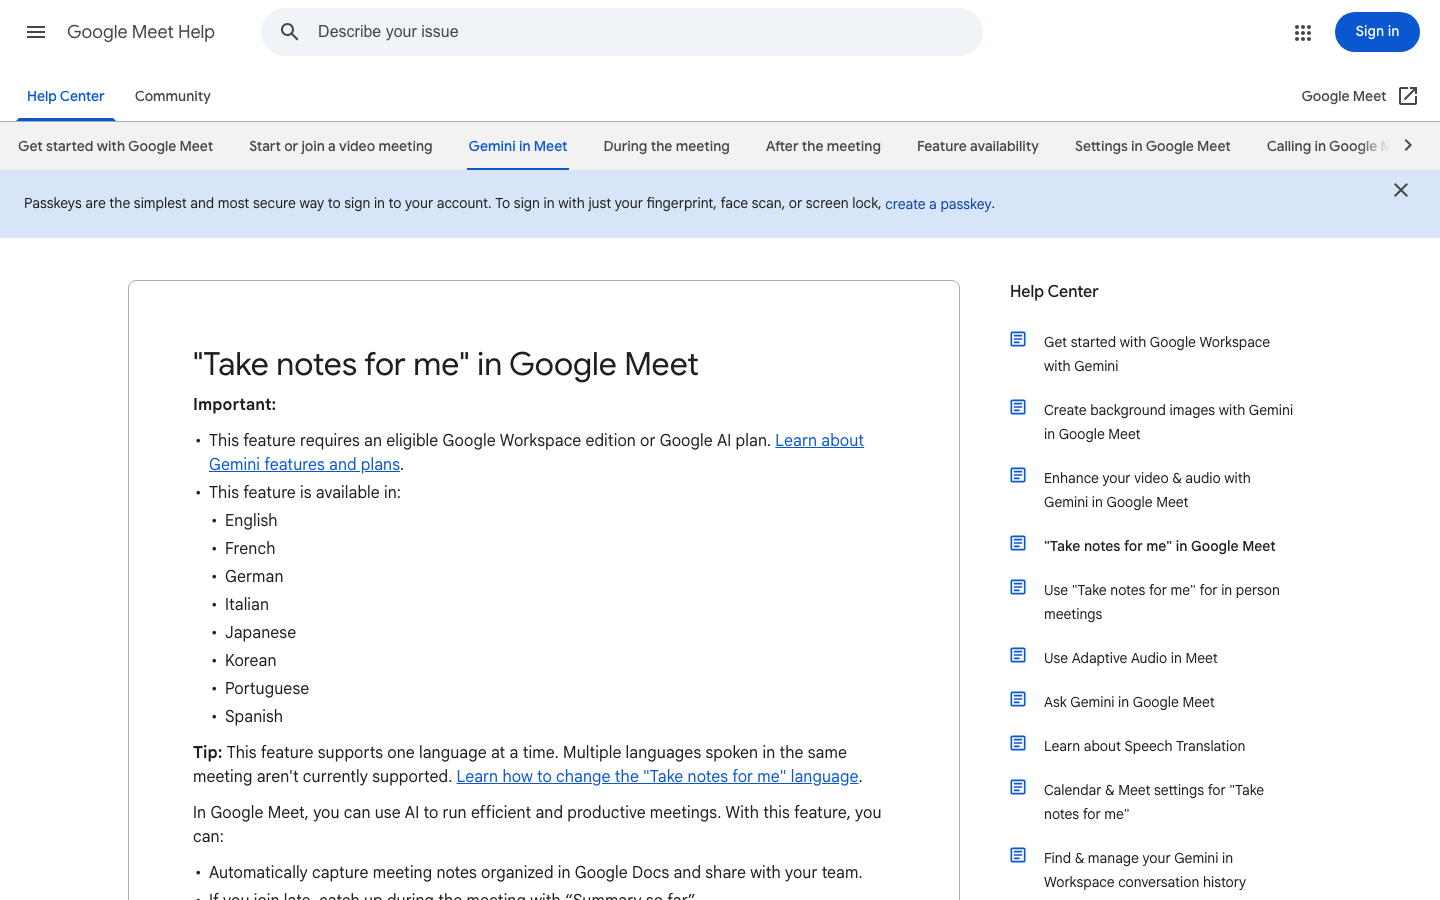Open the Google apps grid
Screen dimensions: 1440x900
(1302, 33)
